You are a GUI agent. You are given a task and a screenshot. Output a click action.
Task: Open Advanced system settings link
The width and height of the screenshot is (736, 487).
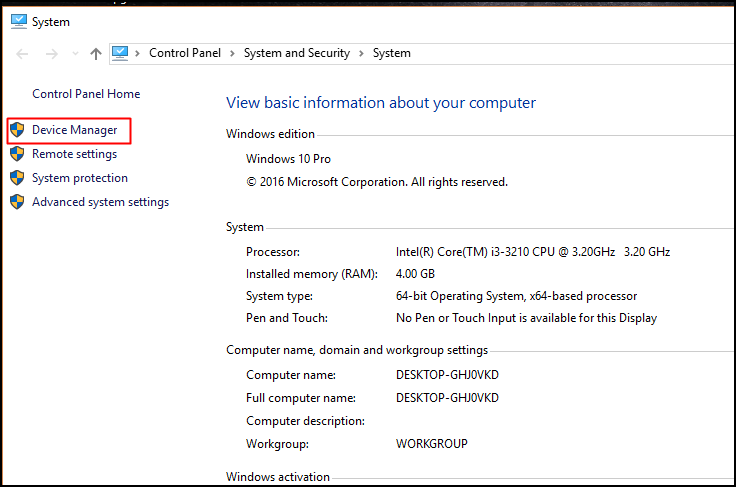(100, 202)
